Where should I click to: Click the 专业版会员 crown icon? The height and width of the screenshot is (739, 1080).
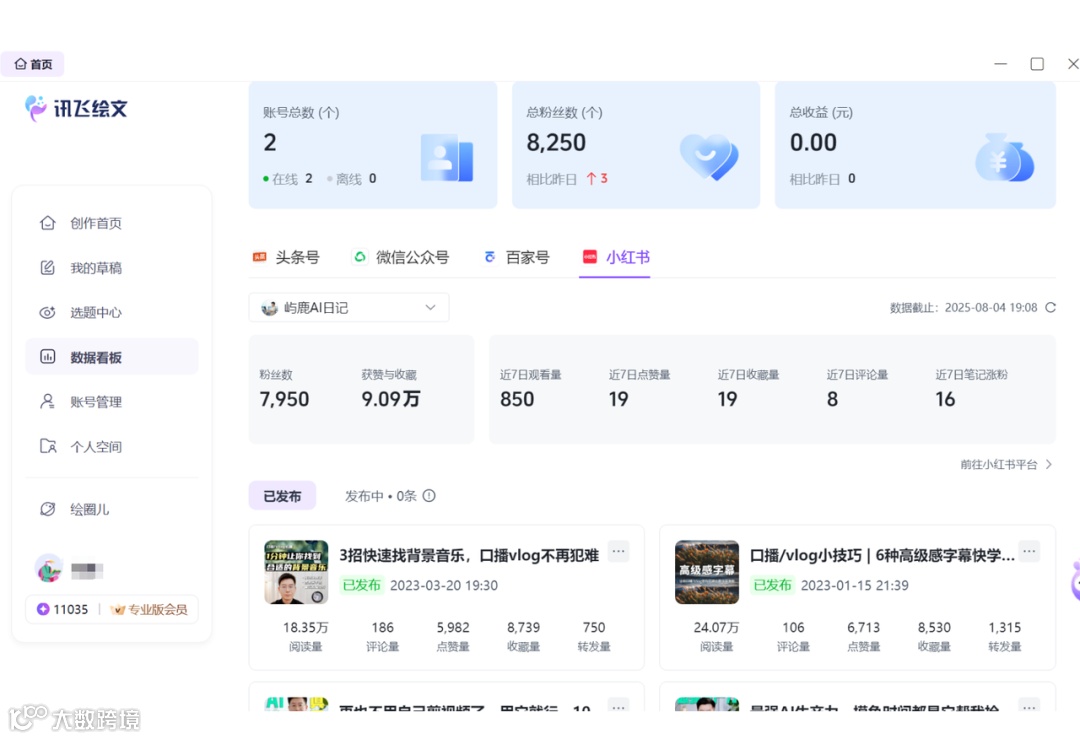click(x=117, y=610)
